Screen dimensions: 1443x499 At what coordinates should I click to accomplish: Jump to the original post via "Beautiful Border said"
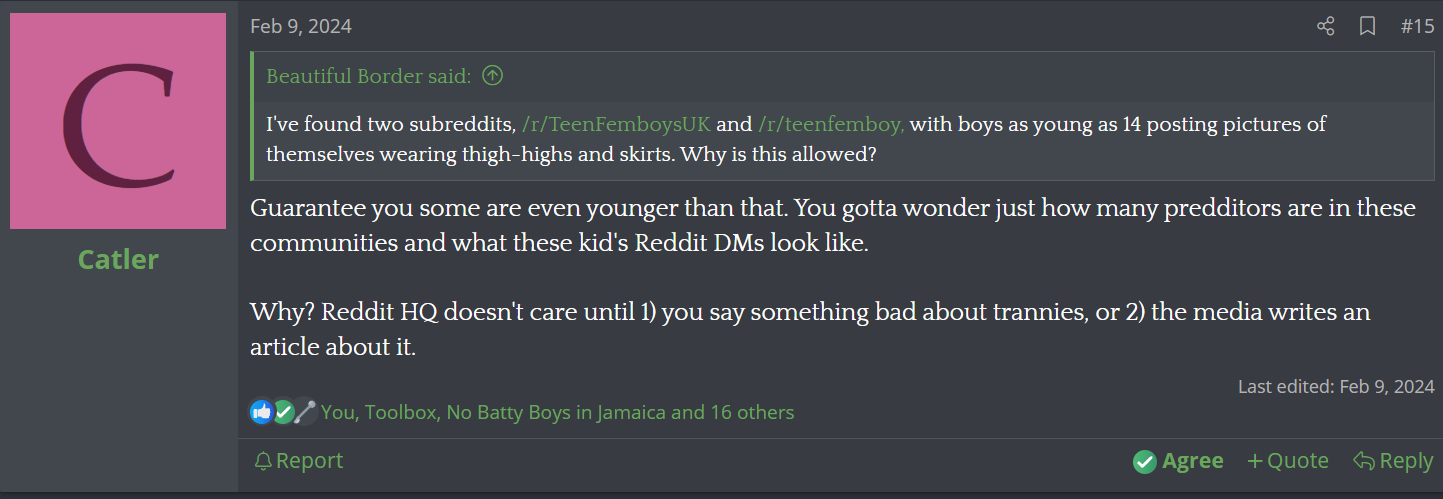(x=368, y=76)
